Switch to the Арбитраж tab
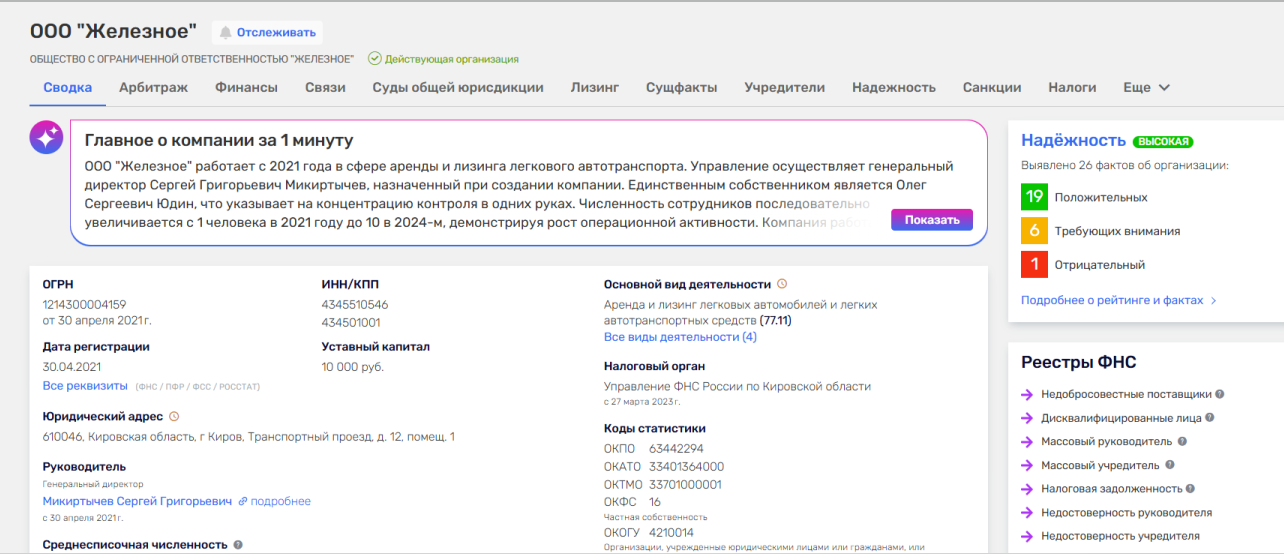Viewport: 1284px width, 554px height. tap(153, 88)
